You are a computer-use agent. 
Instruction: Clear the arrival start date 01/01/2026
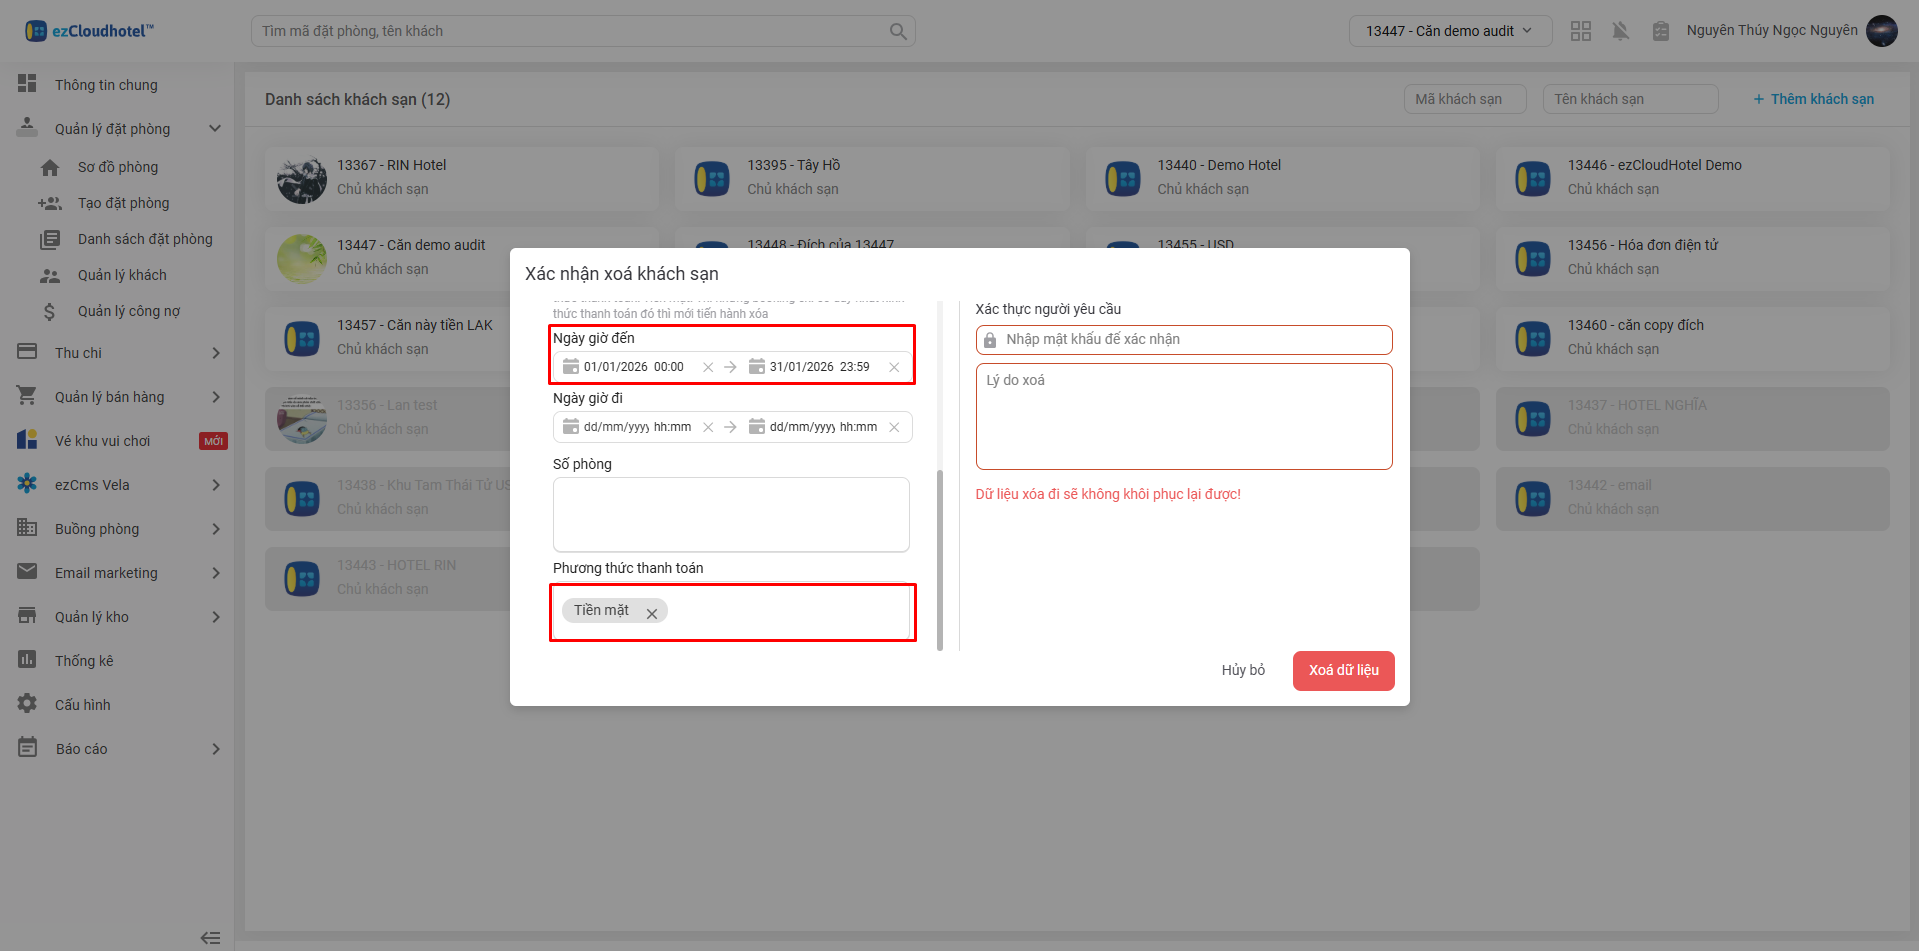point(708,367)
